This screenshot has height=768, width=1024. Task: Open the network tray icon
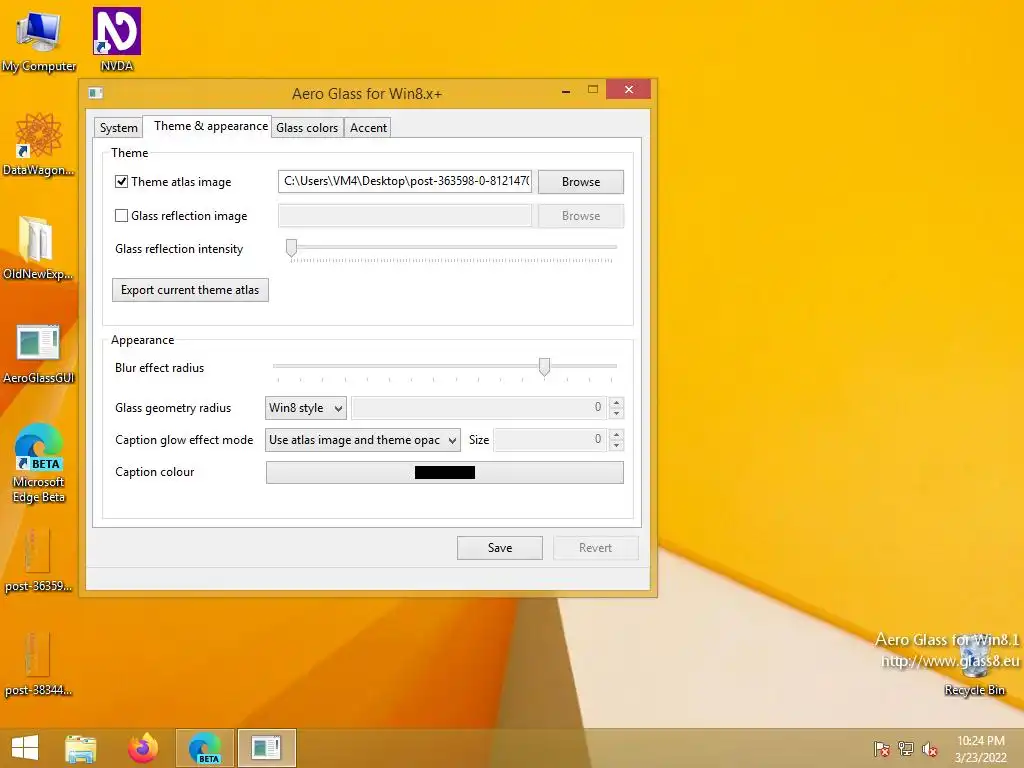(906, 748)
